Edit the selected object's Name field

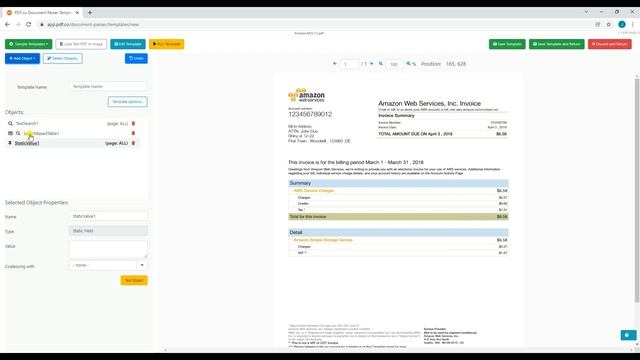tap(108, 216)
